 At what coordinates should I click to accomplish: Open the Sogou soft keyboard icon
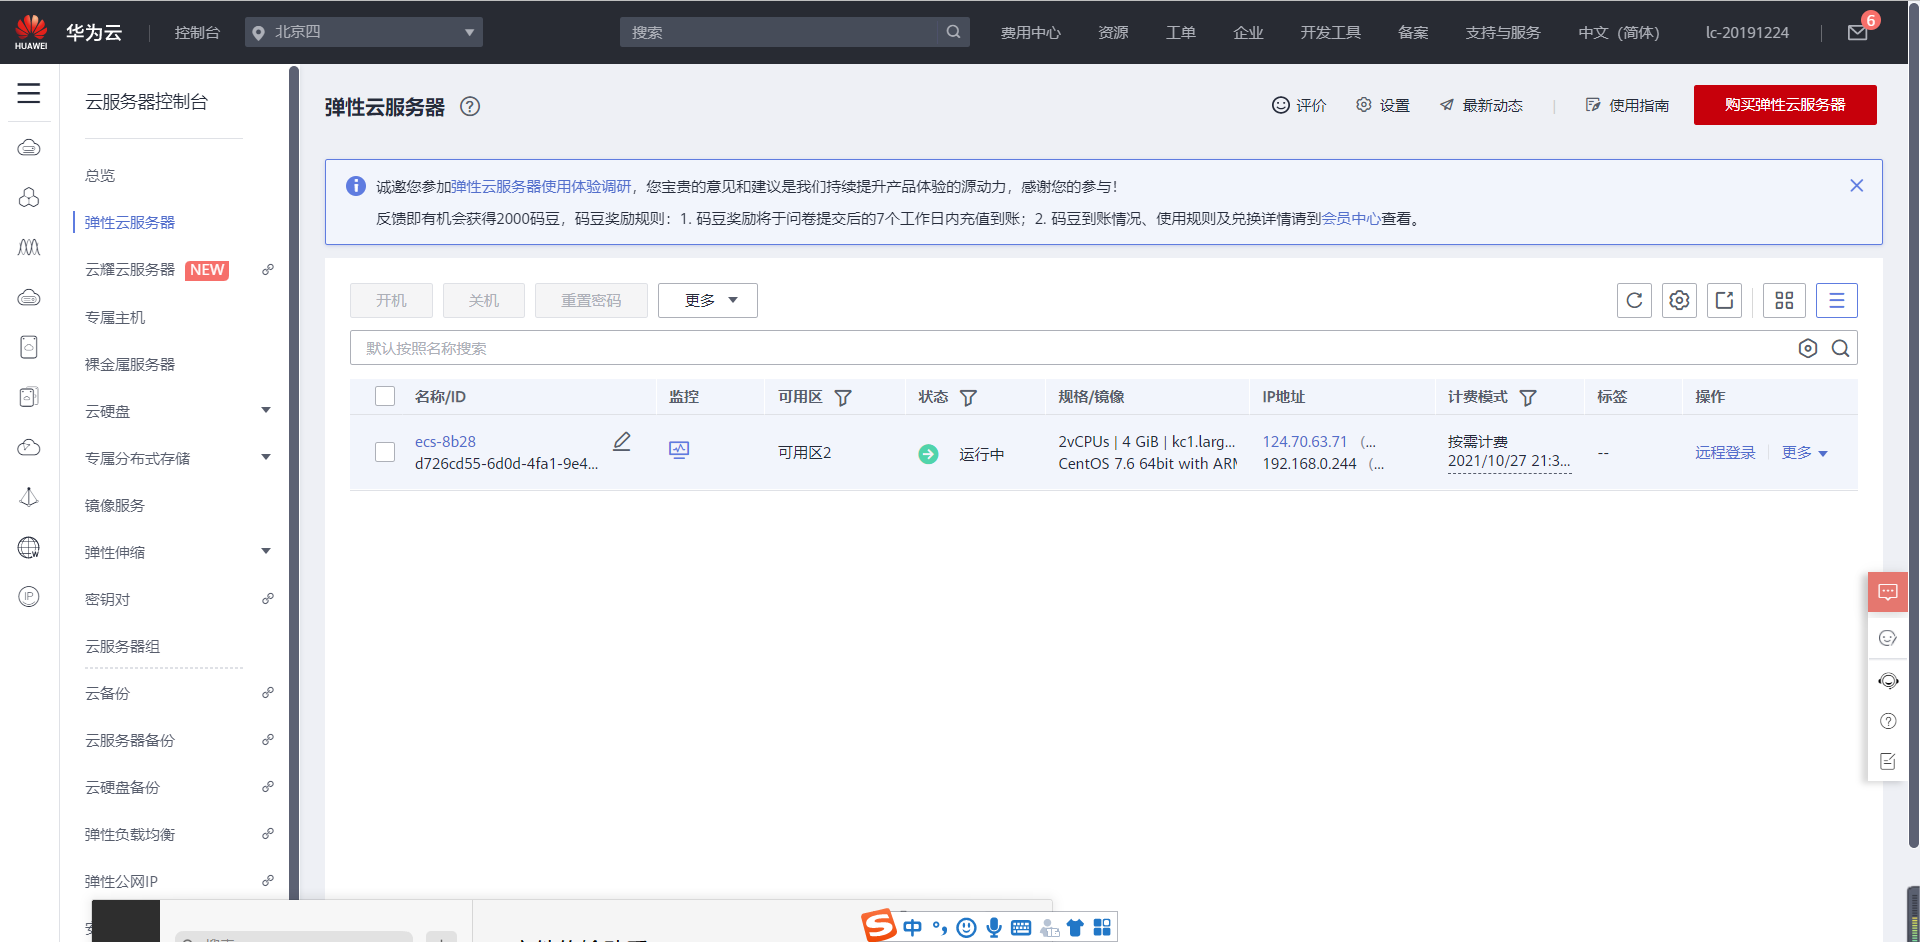(1021, 928)
